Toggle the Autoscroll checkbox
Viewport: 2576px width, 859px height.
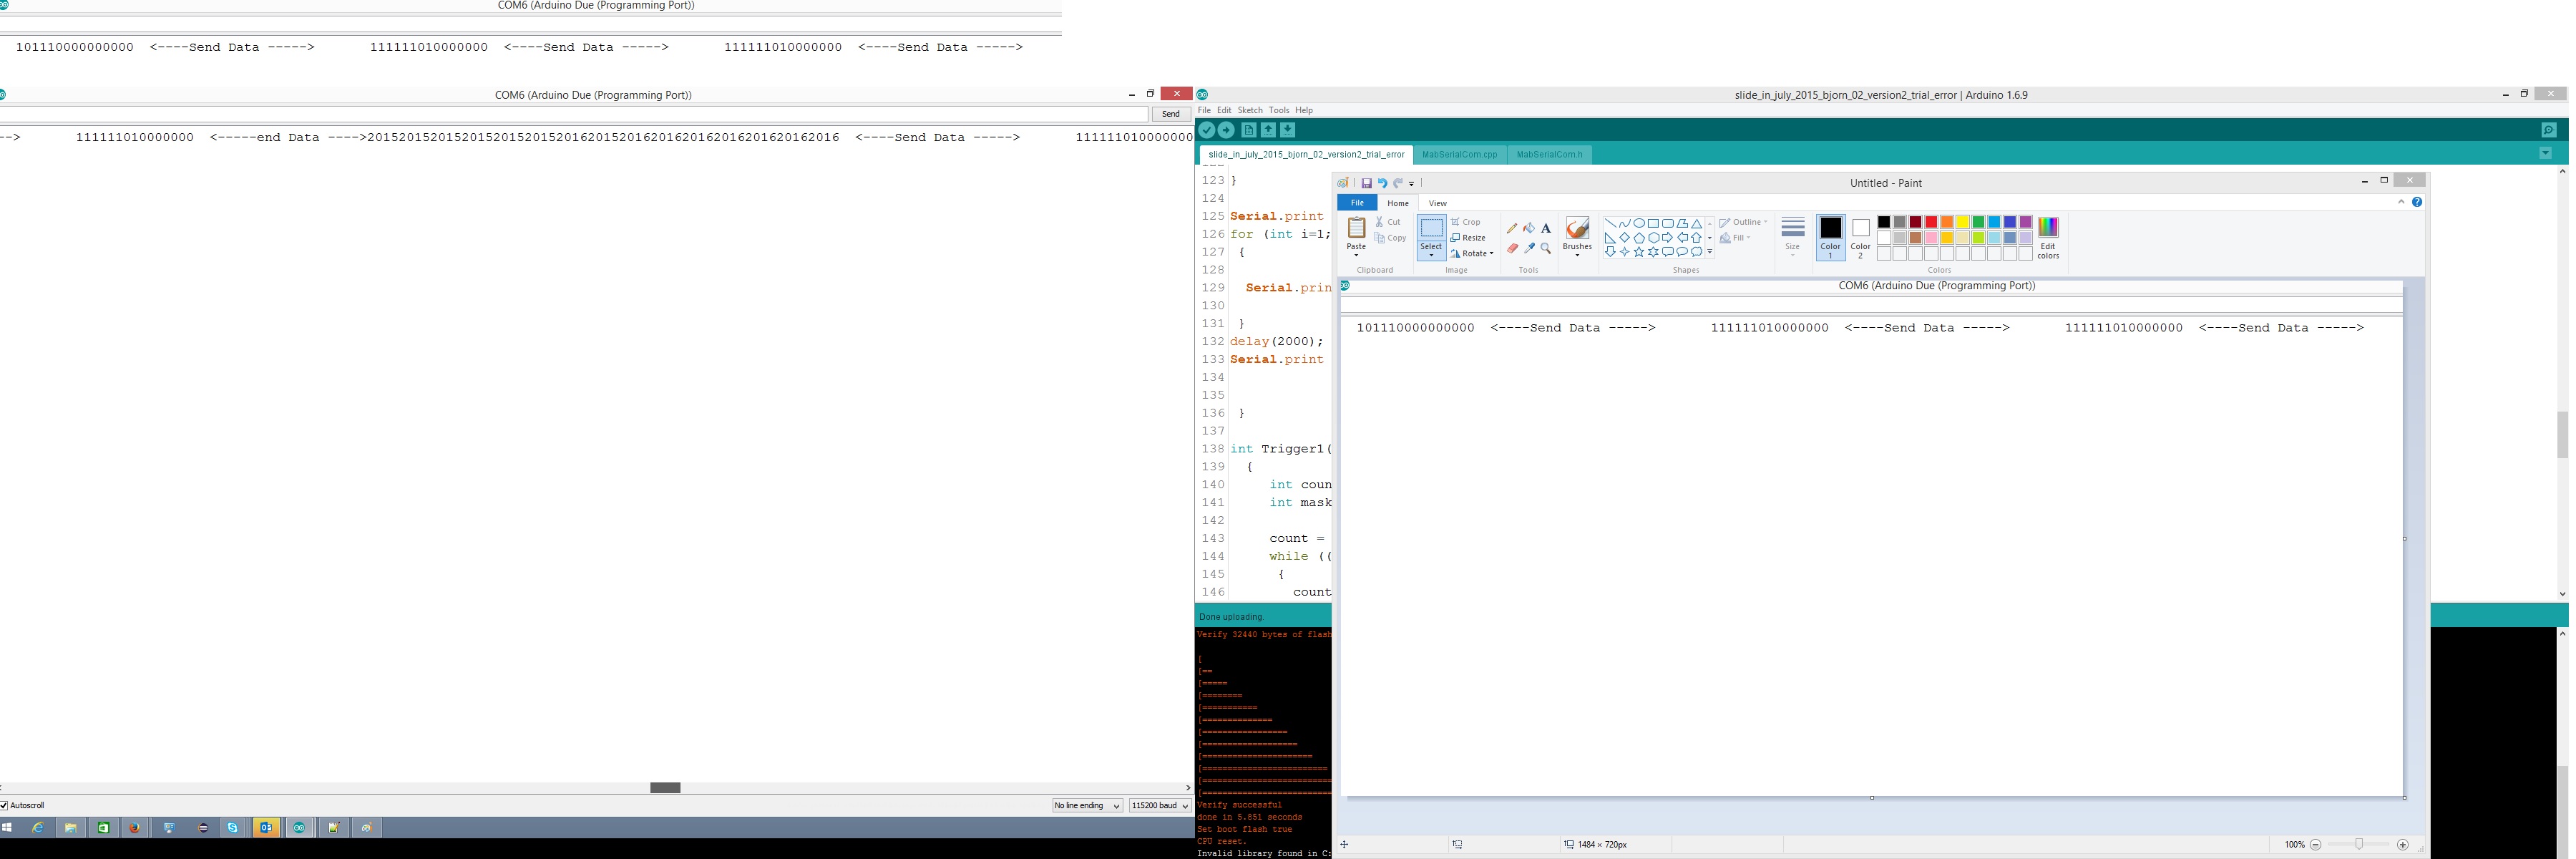coord(5,805)
